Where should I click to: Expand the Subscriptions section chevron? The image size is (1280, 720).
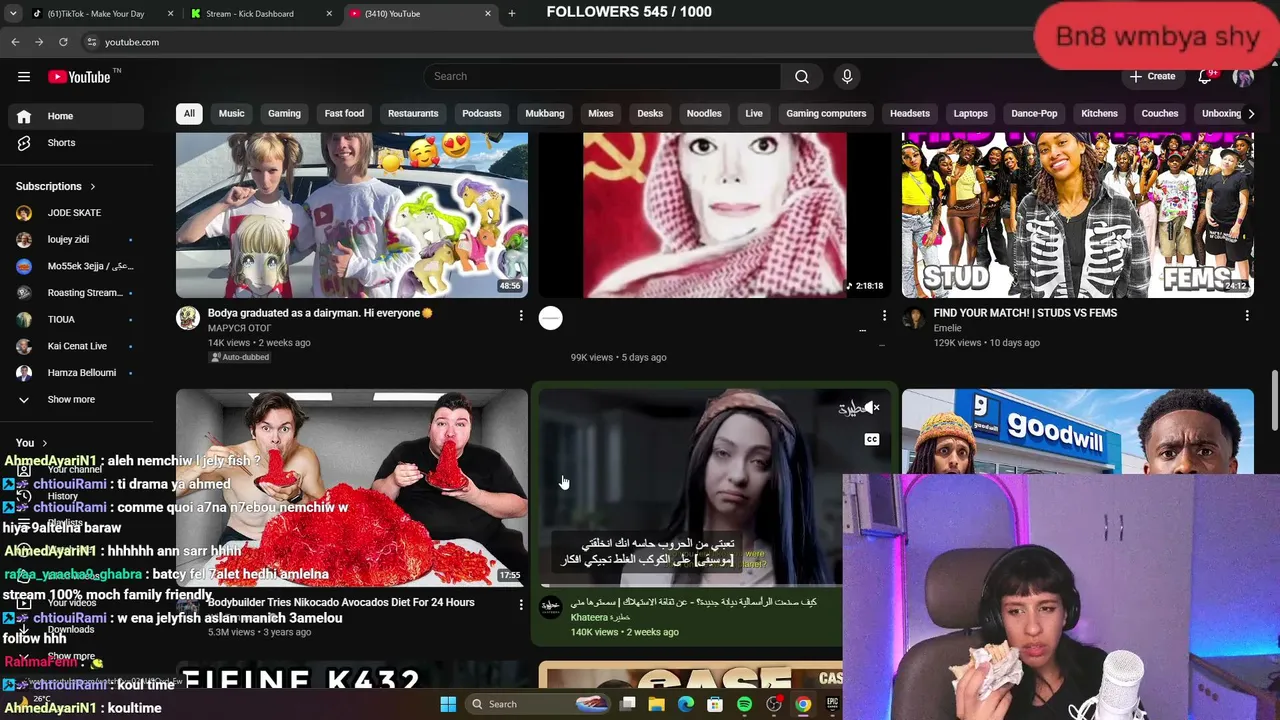[93, 186]
